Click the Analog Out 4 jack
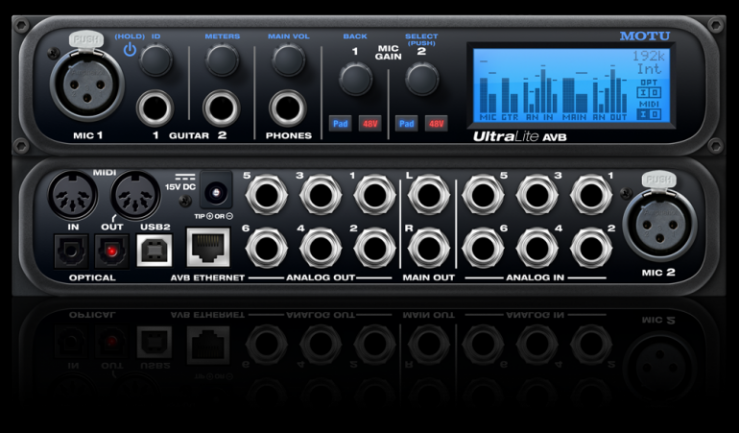 [x=320, y=248]
